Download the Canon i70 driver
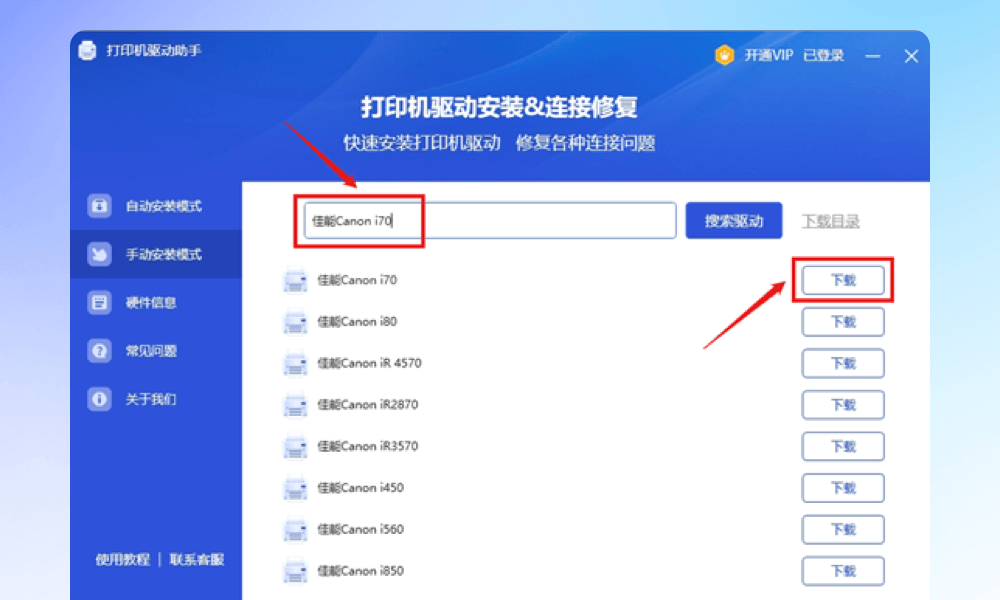Image resolution: width=1000 pixels, height=600 pixels. pos(843,281)
